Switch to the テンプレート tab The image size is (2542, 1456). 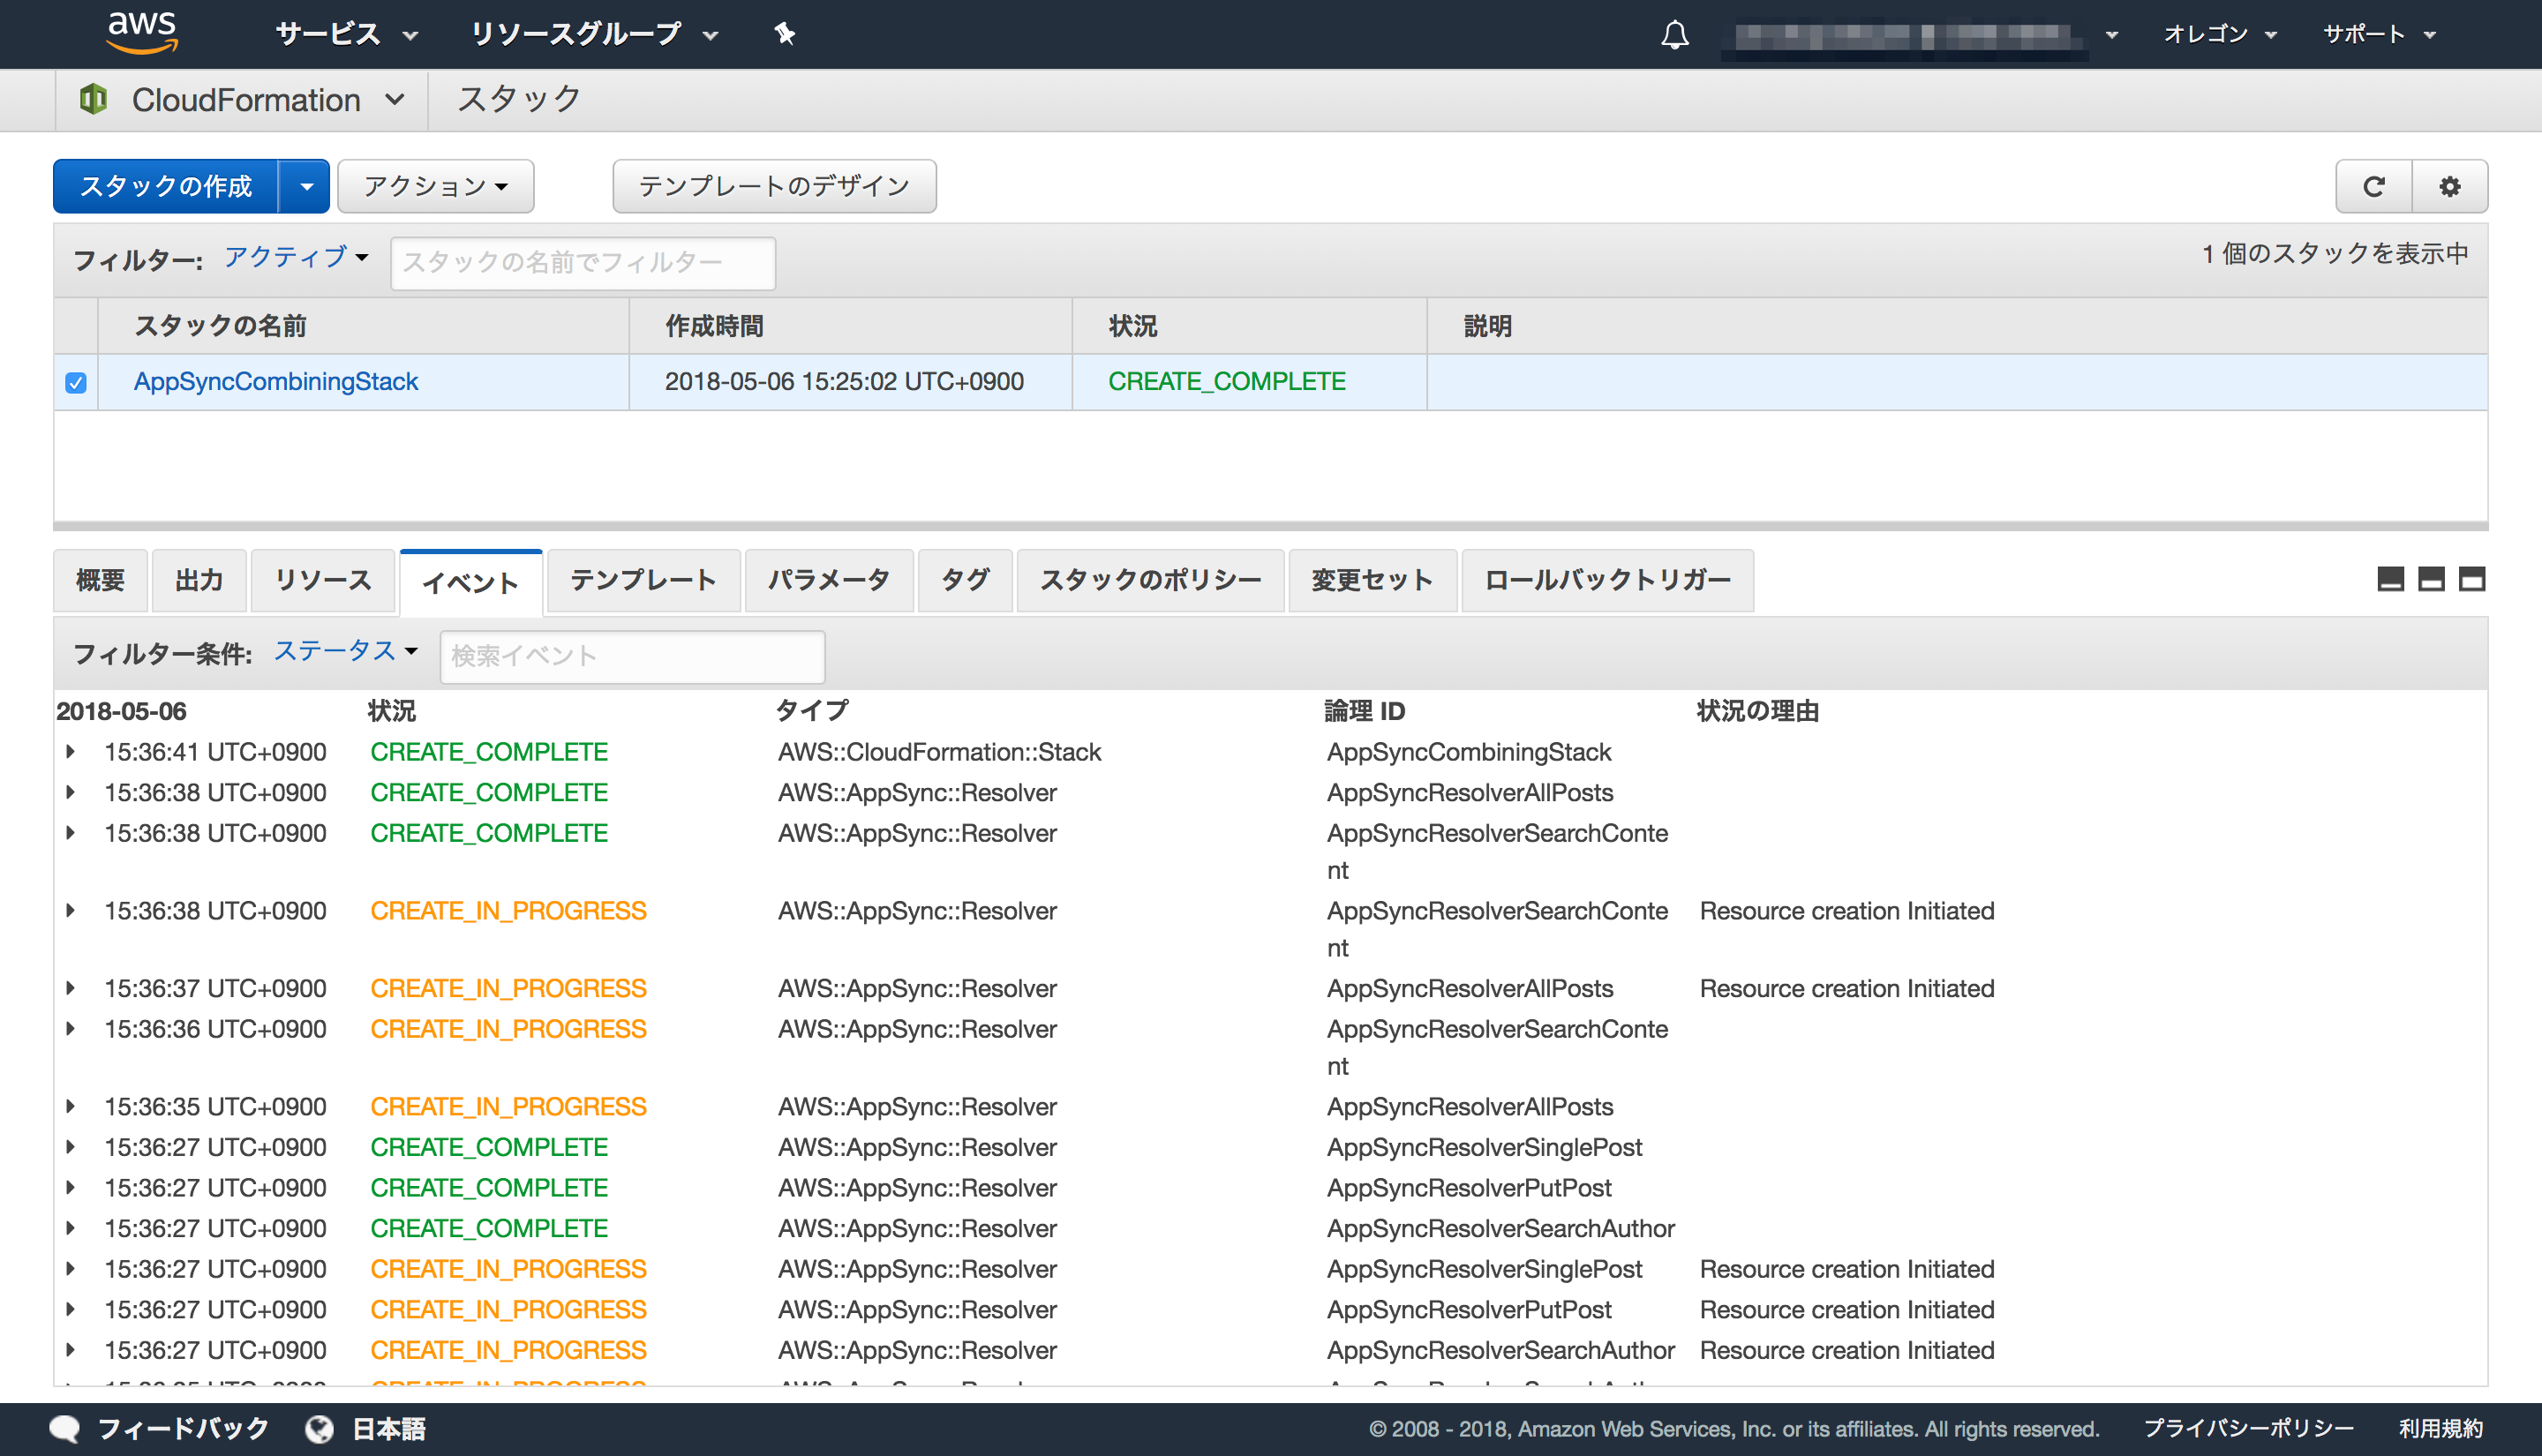[x=643, y=580]
